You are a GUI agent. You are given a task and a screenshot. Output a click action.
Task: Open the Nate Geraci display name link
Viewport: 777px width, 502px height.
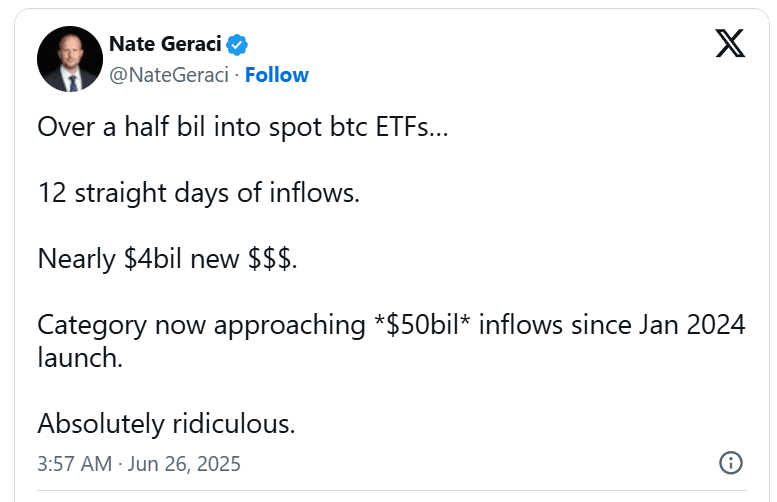pyautogui.click(x=166, y=45)
